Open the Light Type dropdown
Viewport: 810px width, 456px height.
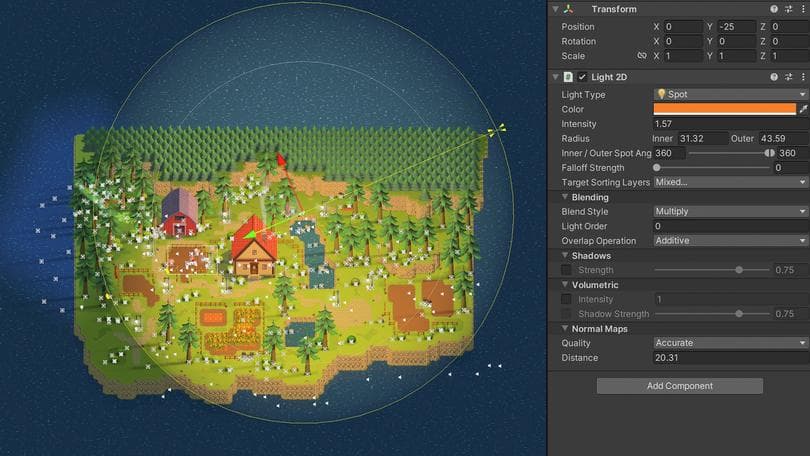point(730,94)
